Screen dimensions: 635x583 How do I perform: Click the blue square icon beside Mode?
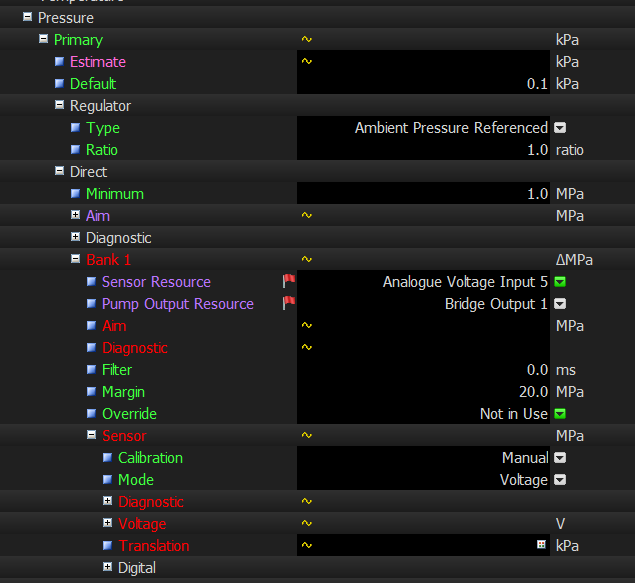[x=107, y=479]
